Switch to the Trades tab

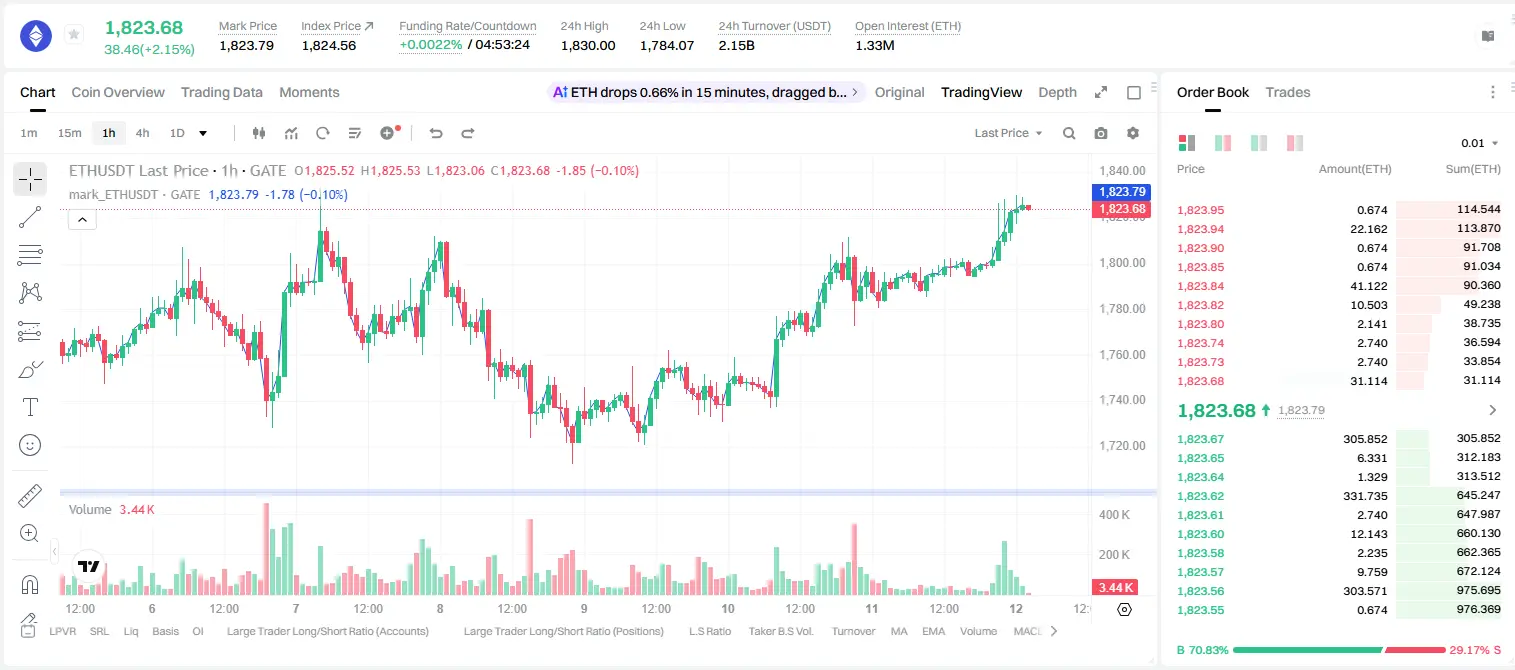[1287, 92]
